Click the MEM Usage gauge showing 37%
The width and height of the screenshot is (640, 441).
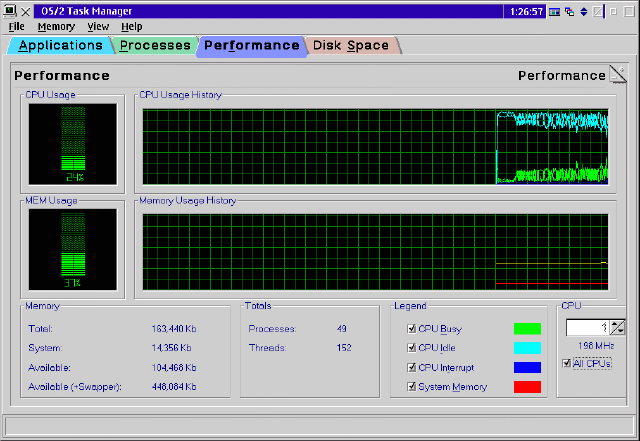pos(73,249)
